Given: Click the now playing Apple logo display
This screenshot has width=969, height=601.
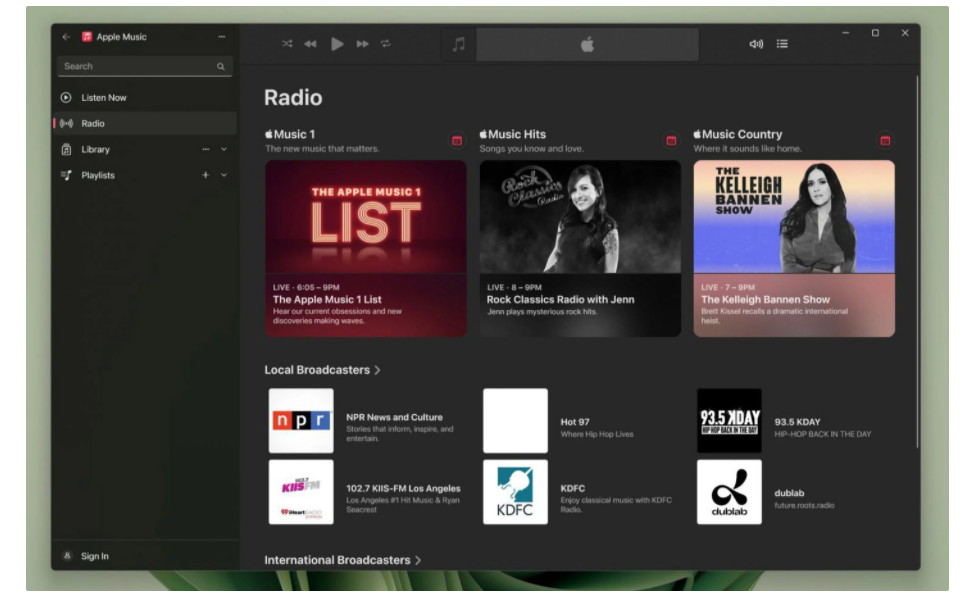Looking at the screenshot, I should (587, 44).
